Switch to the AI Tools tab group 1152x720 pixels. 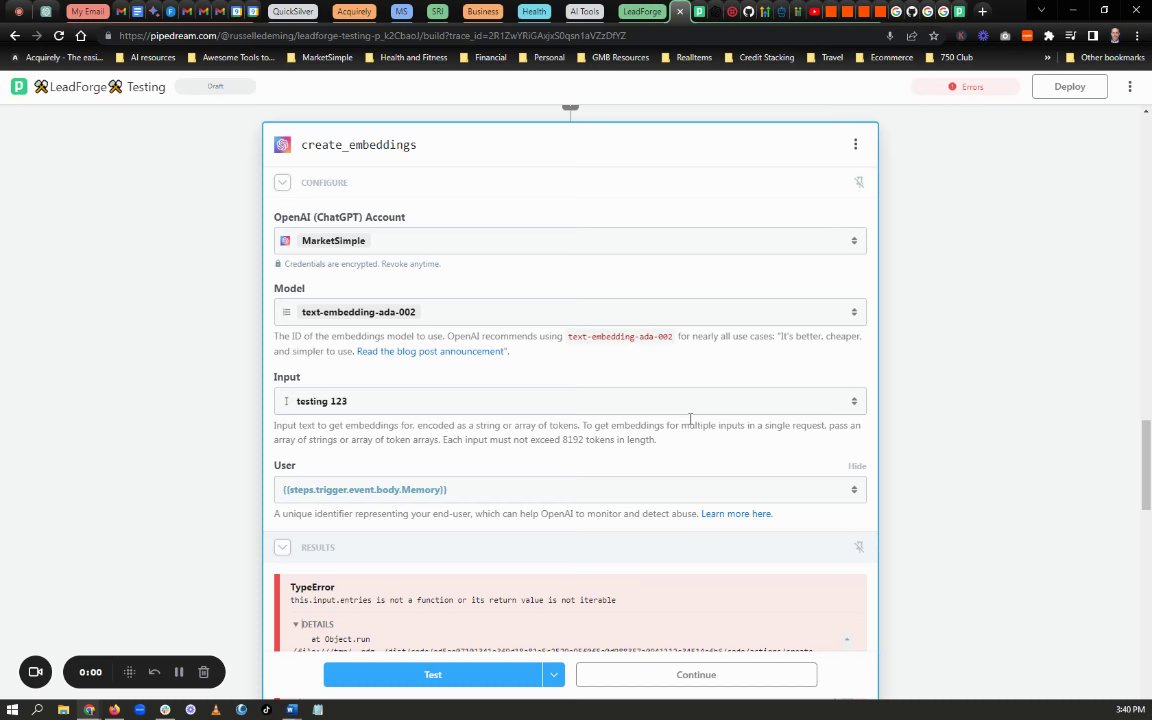click(x=585, y=11)
